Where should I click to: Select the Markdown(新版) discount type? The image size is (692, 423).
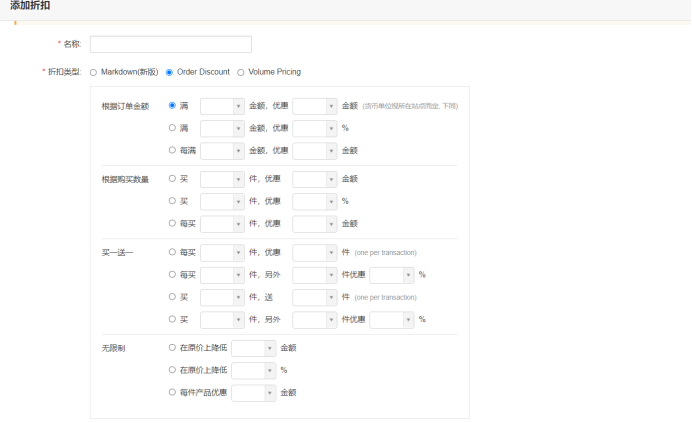[93, 72]
